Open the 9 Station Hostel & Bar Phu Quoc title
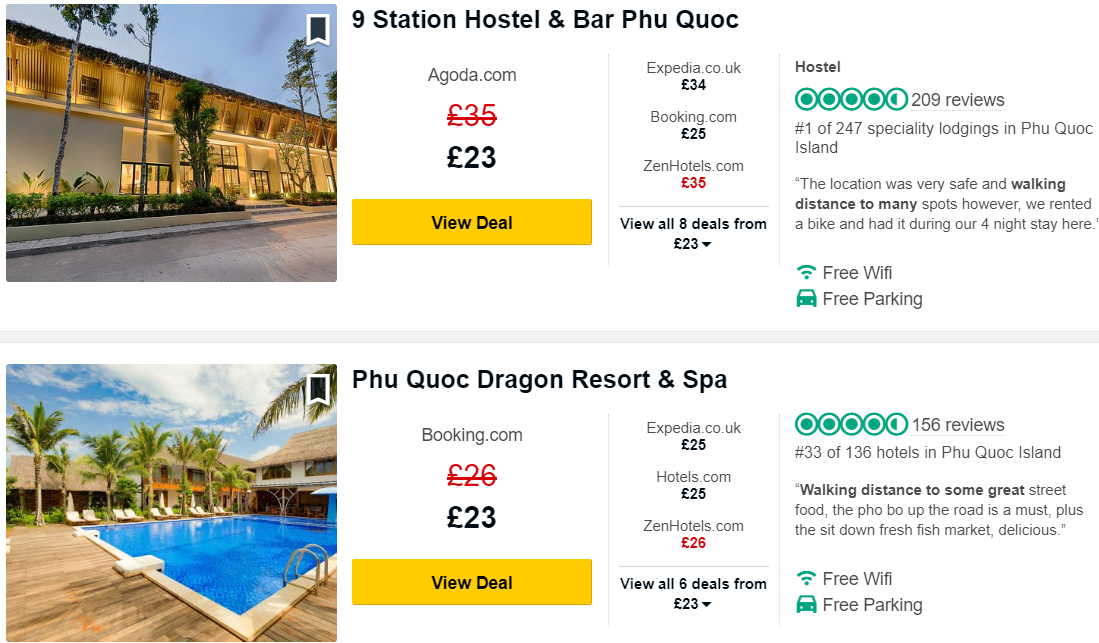Screen dimensions: 1099x643 click(x=545, y=20)
